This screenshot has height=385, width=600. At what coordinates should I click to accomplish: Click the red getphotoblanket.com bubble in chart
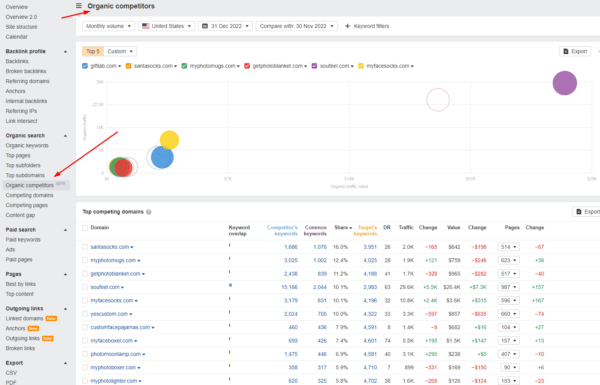coord(123,168)
